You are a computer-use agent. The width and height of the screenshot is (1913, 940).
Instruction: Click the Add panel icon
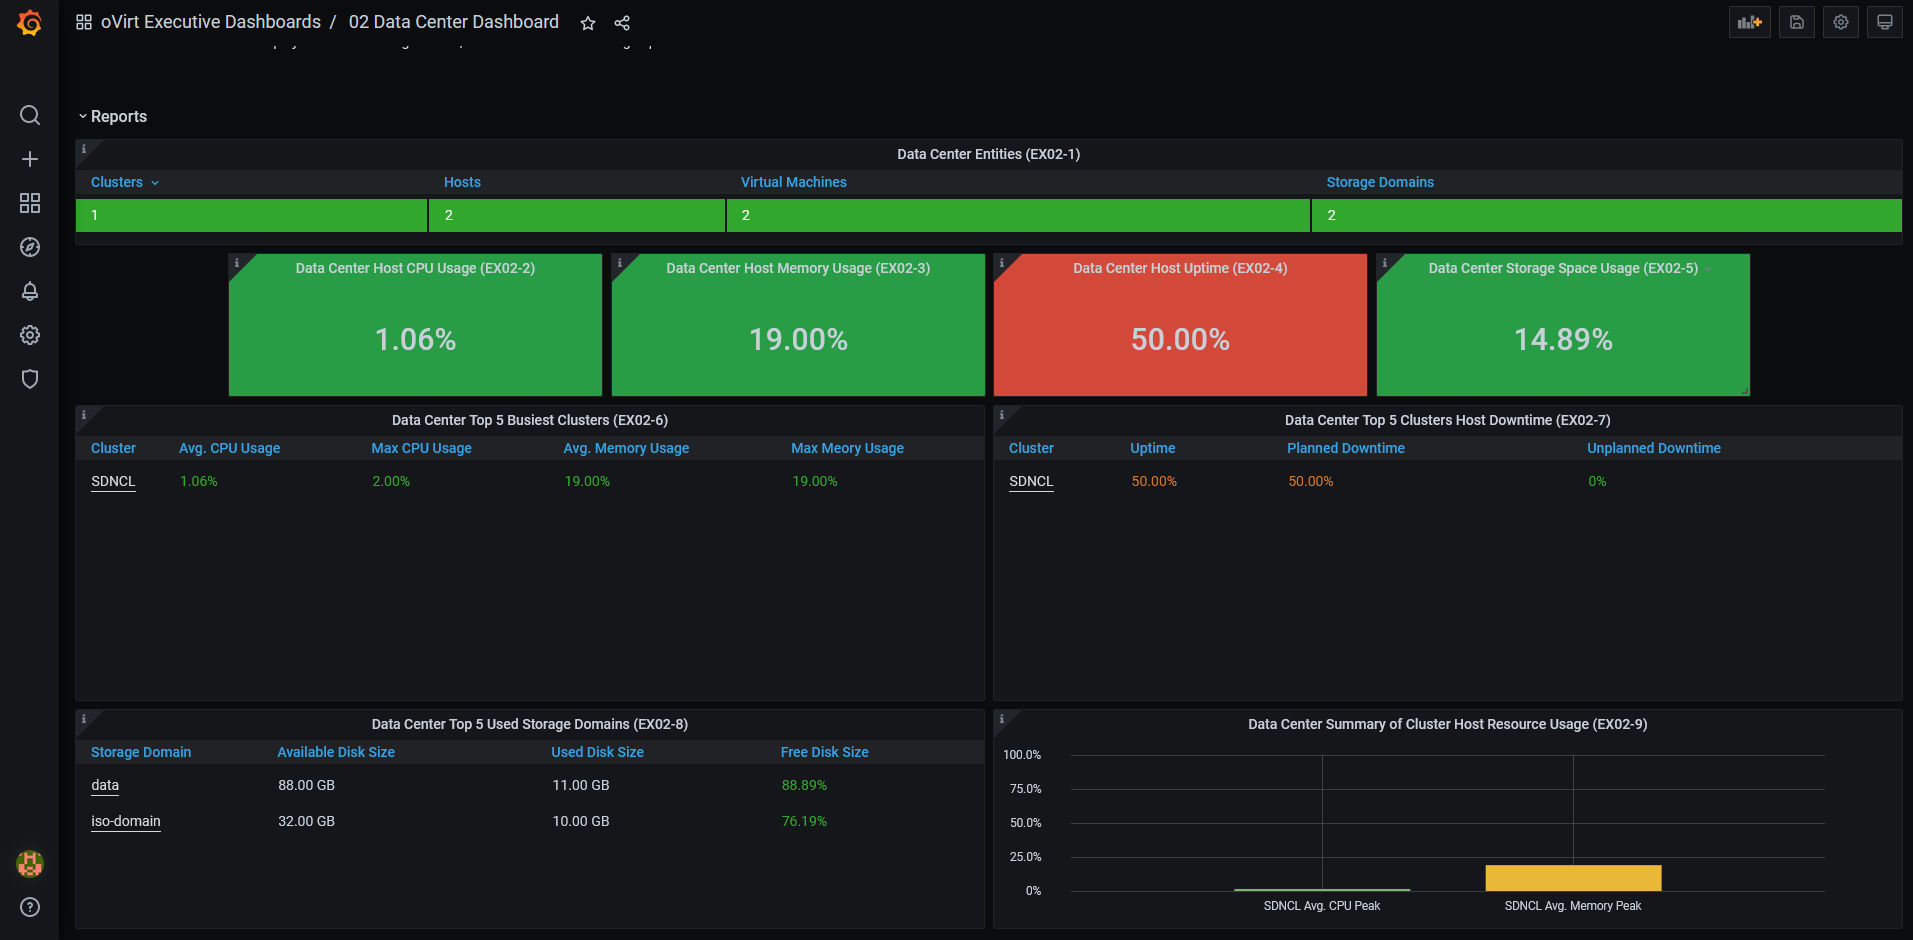1750,22
